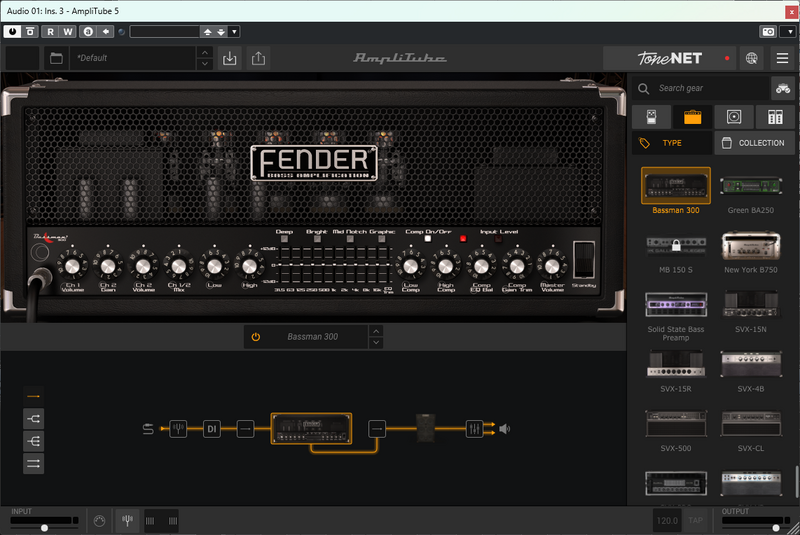Toggle Read automation R button
This screenshot has height=535, width=800.
pyautogui.click(x=50, y=32)
